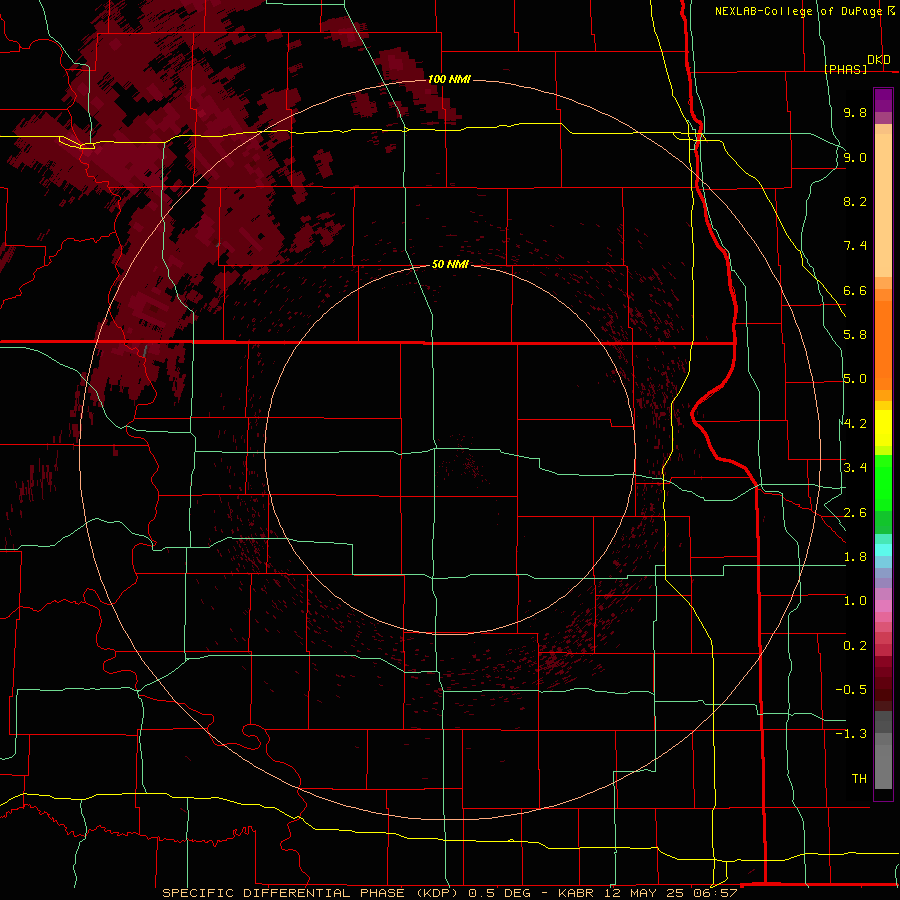Click the 6.6 value on the color scale
900x900 pixels.
coord(855,290)
